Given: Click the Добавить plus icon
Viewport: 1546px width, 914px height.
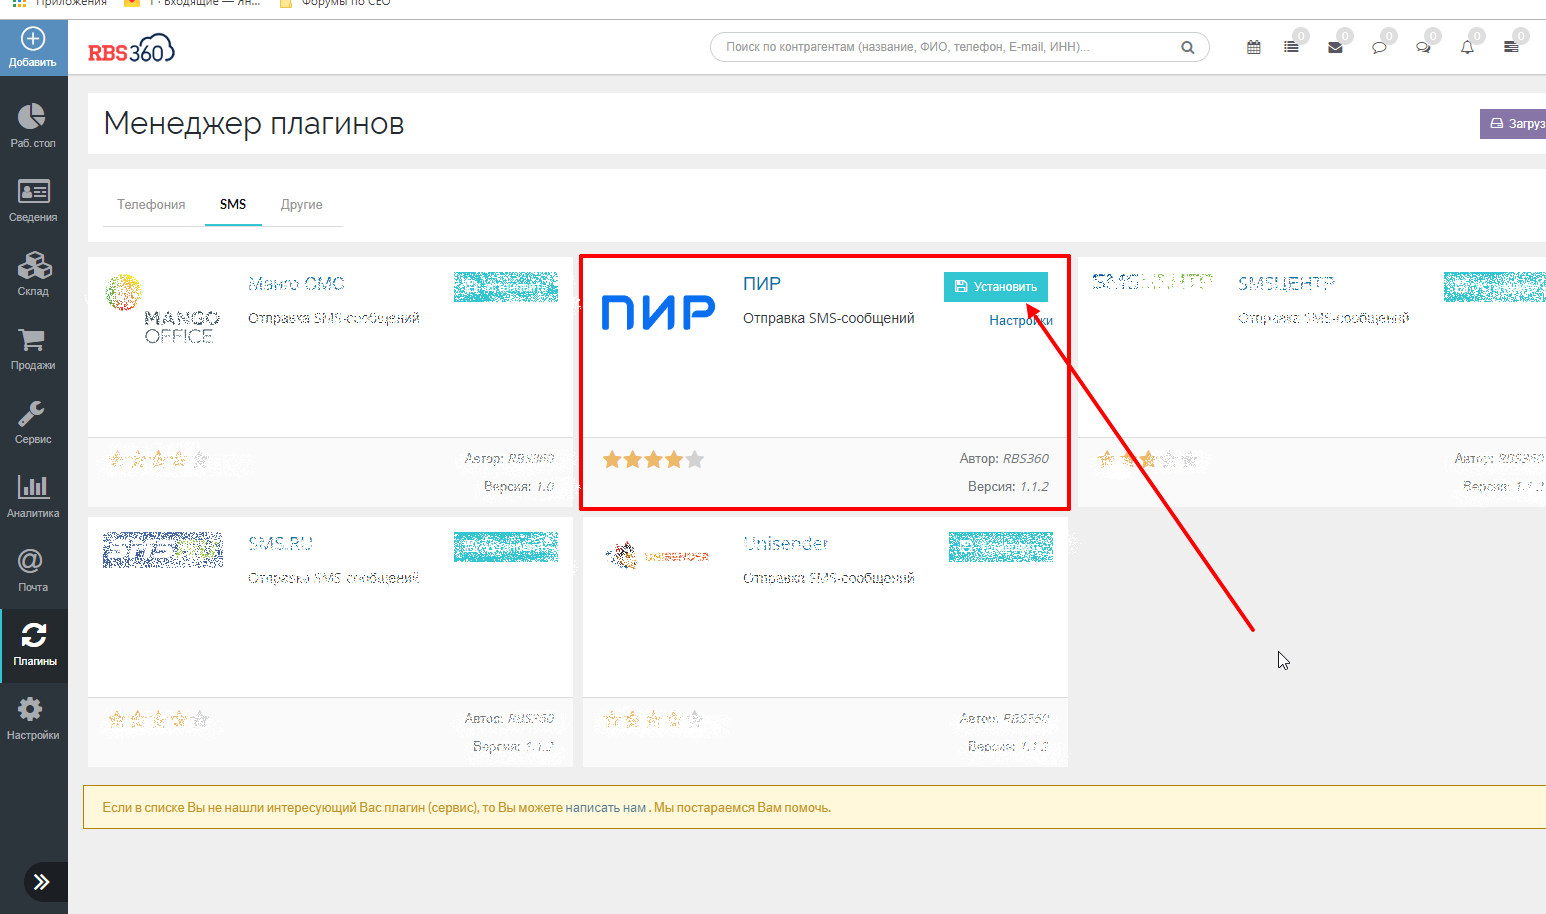Looking at the screenshot, I should tap(33, 39).
